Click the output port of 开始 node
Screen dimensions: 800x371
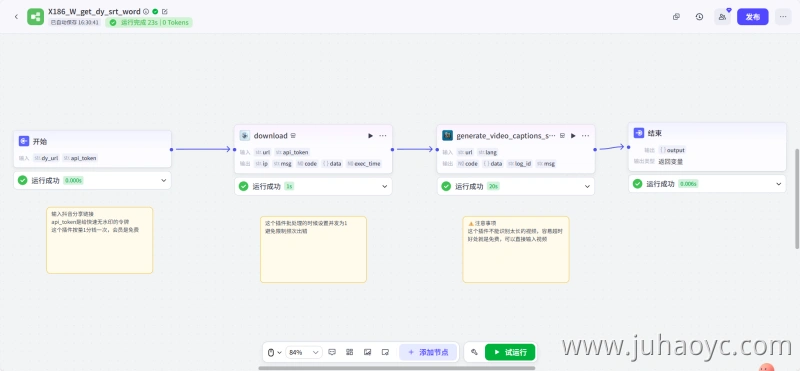171,150
